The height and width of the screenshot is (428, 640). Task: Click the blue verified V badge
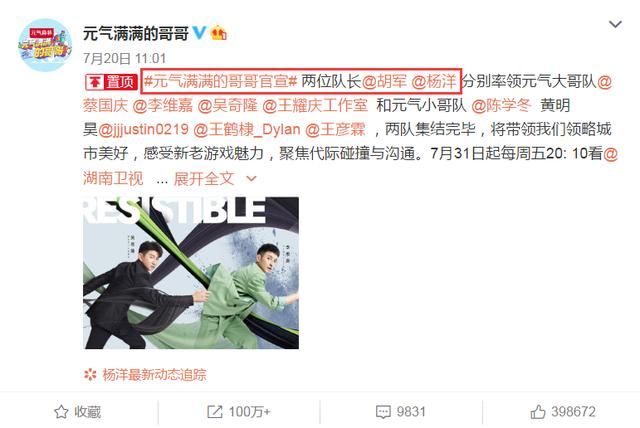[199, 33]
